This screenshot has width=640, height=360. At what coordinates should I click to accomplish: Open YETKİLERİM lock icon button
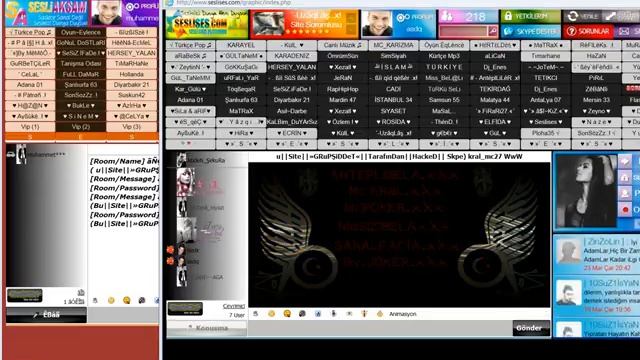[x=508, y=16]
